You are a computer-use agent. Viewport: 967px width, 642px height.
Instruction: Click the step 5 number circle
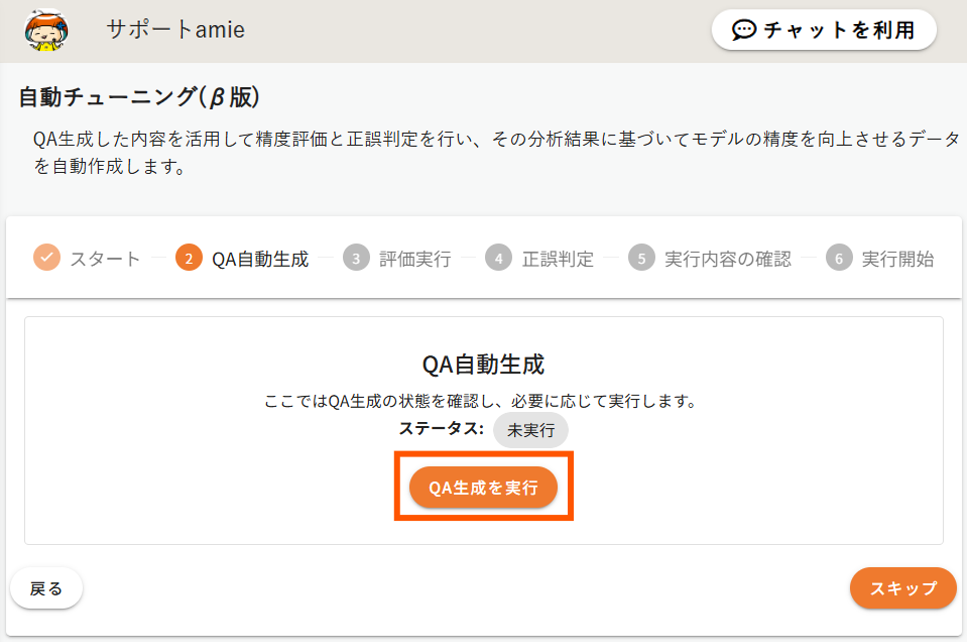[642, 259]
